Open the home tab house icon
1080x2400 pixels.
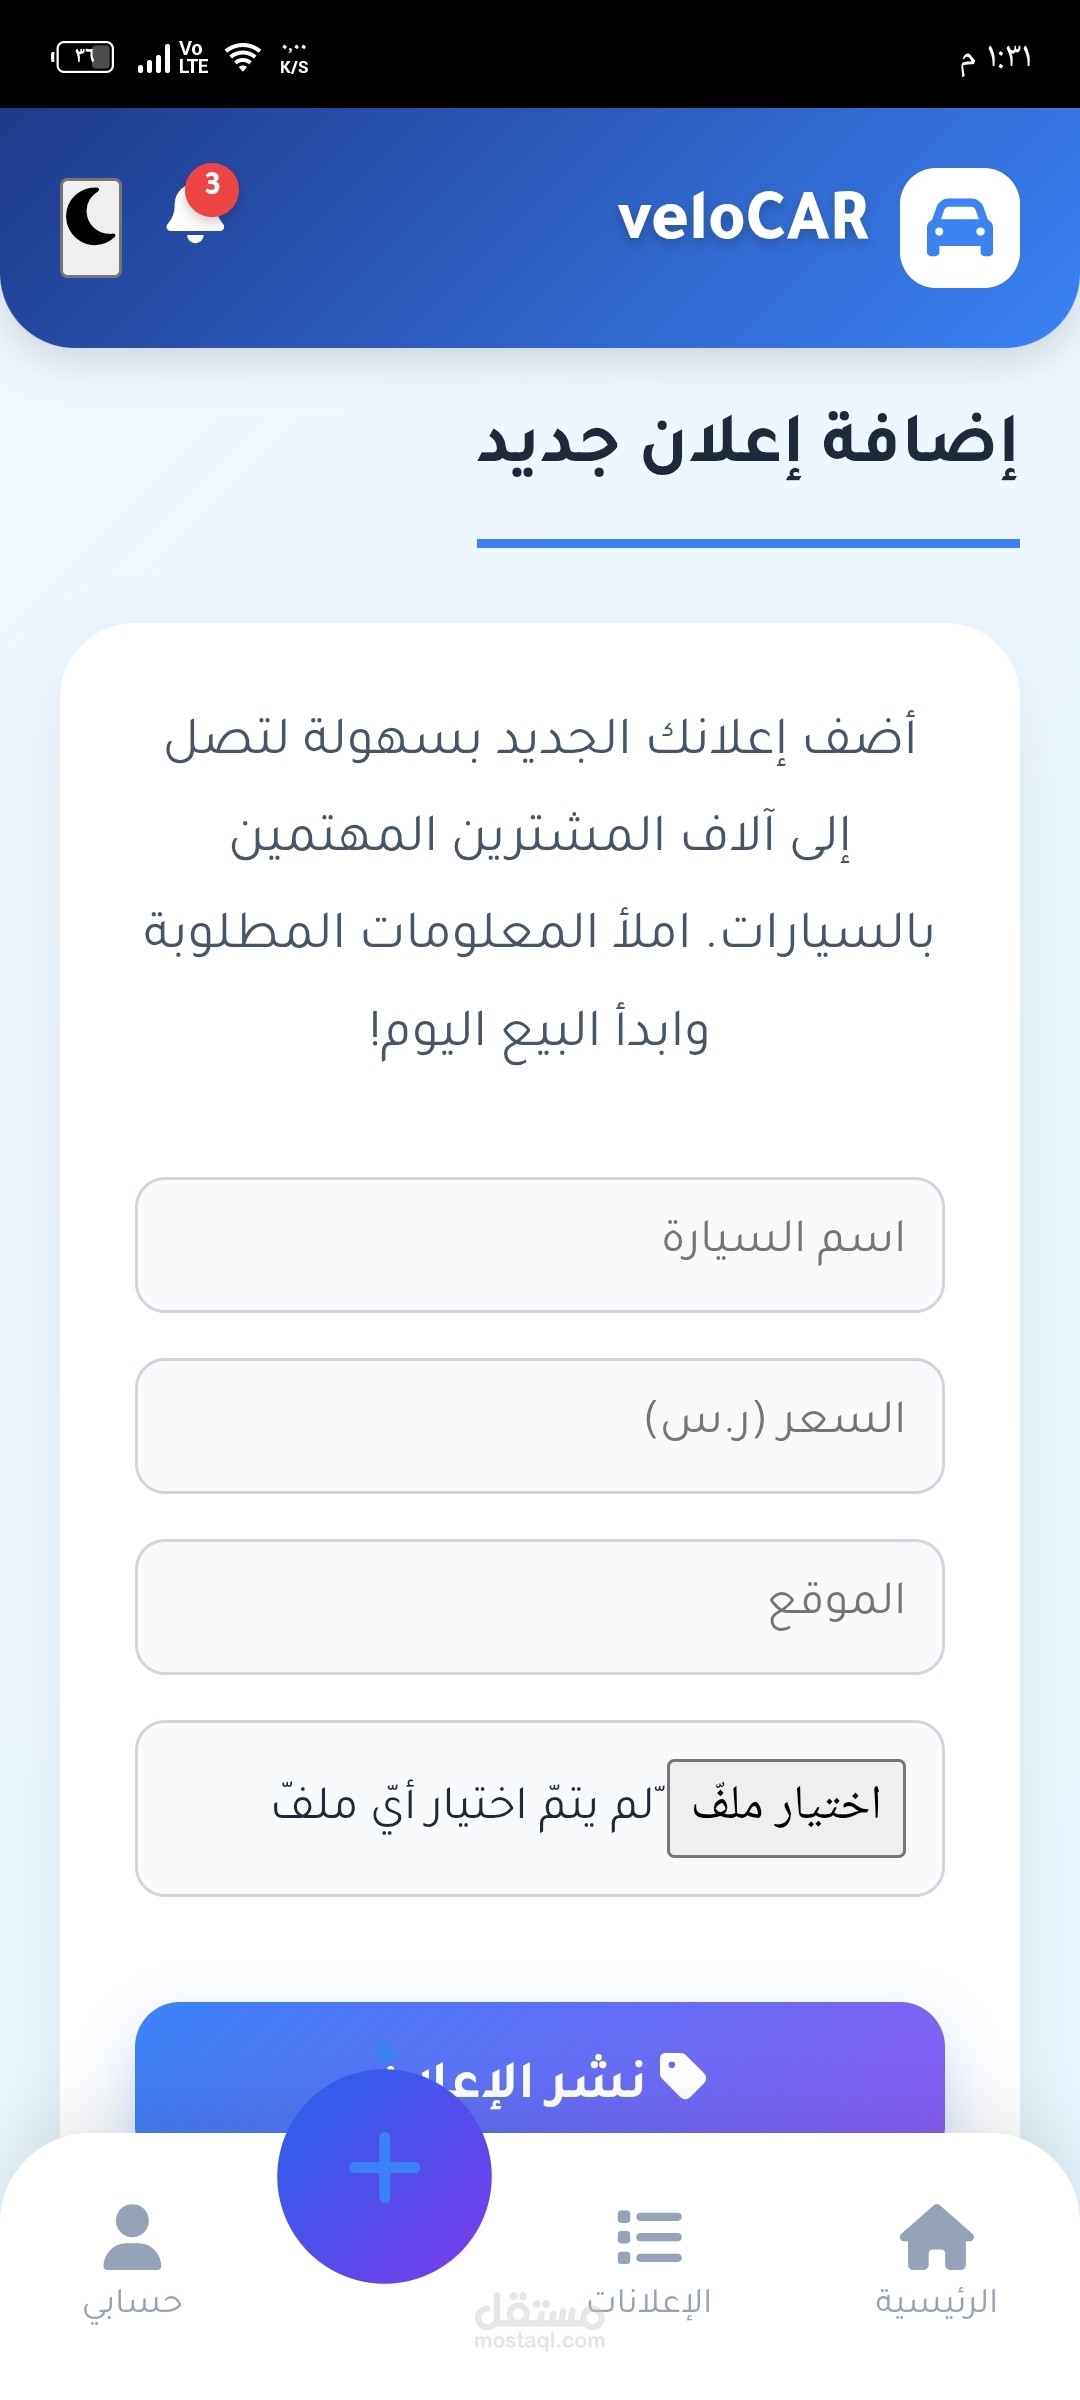pos(936,2237)
